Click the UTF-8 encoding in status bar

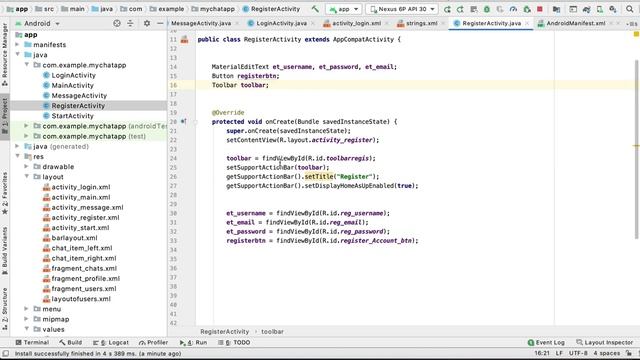(x=578, y=353)
